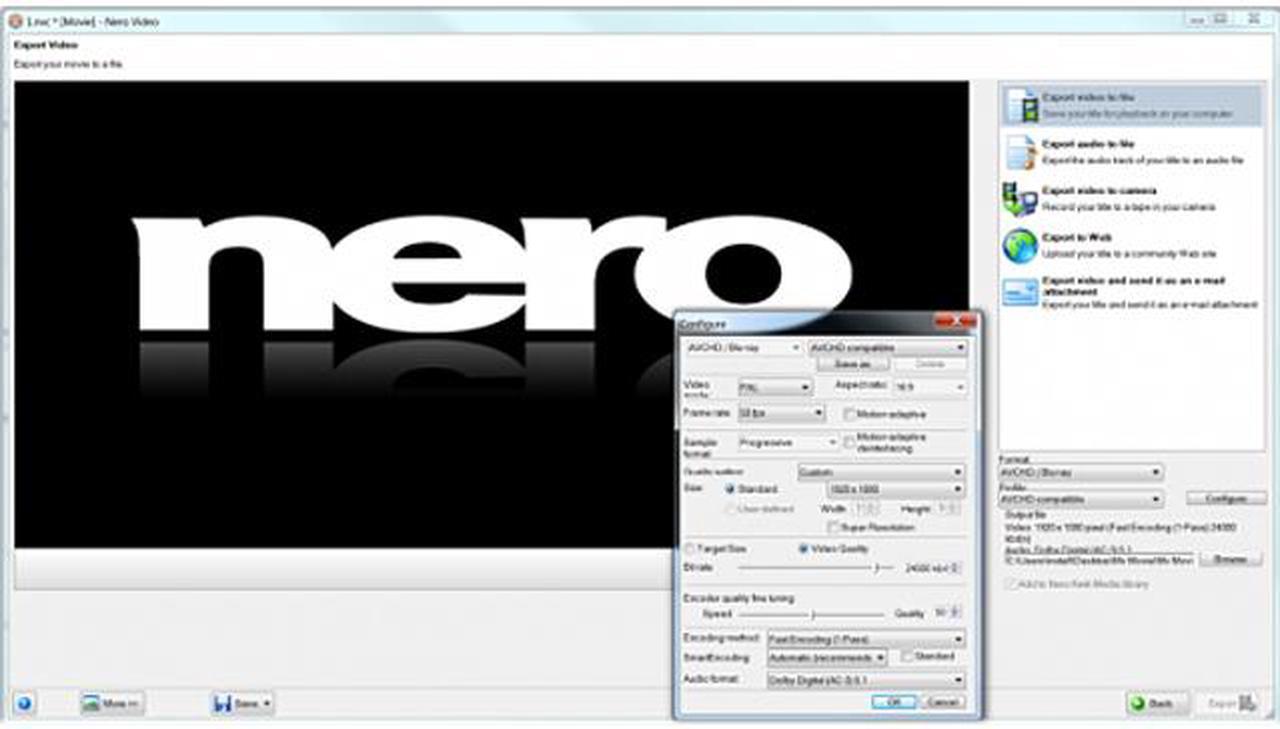This screenshot has height=729, width=1280.
Task: Enable Motion adaptive next to frame rate
Action: tap(850, 413)
